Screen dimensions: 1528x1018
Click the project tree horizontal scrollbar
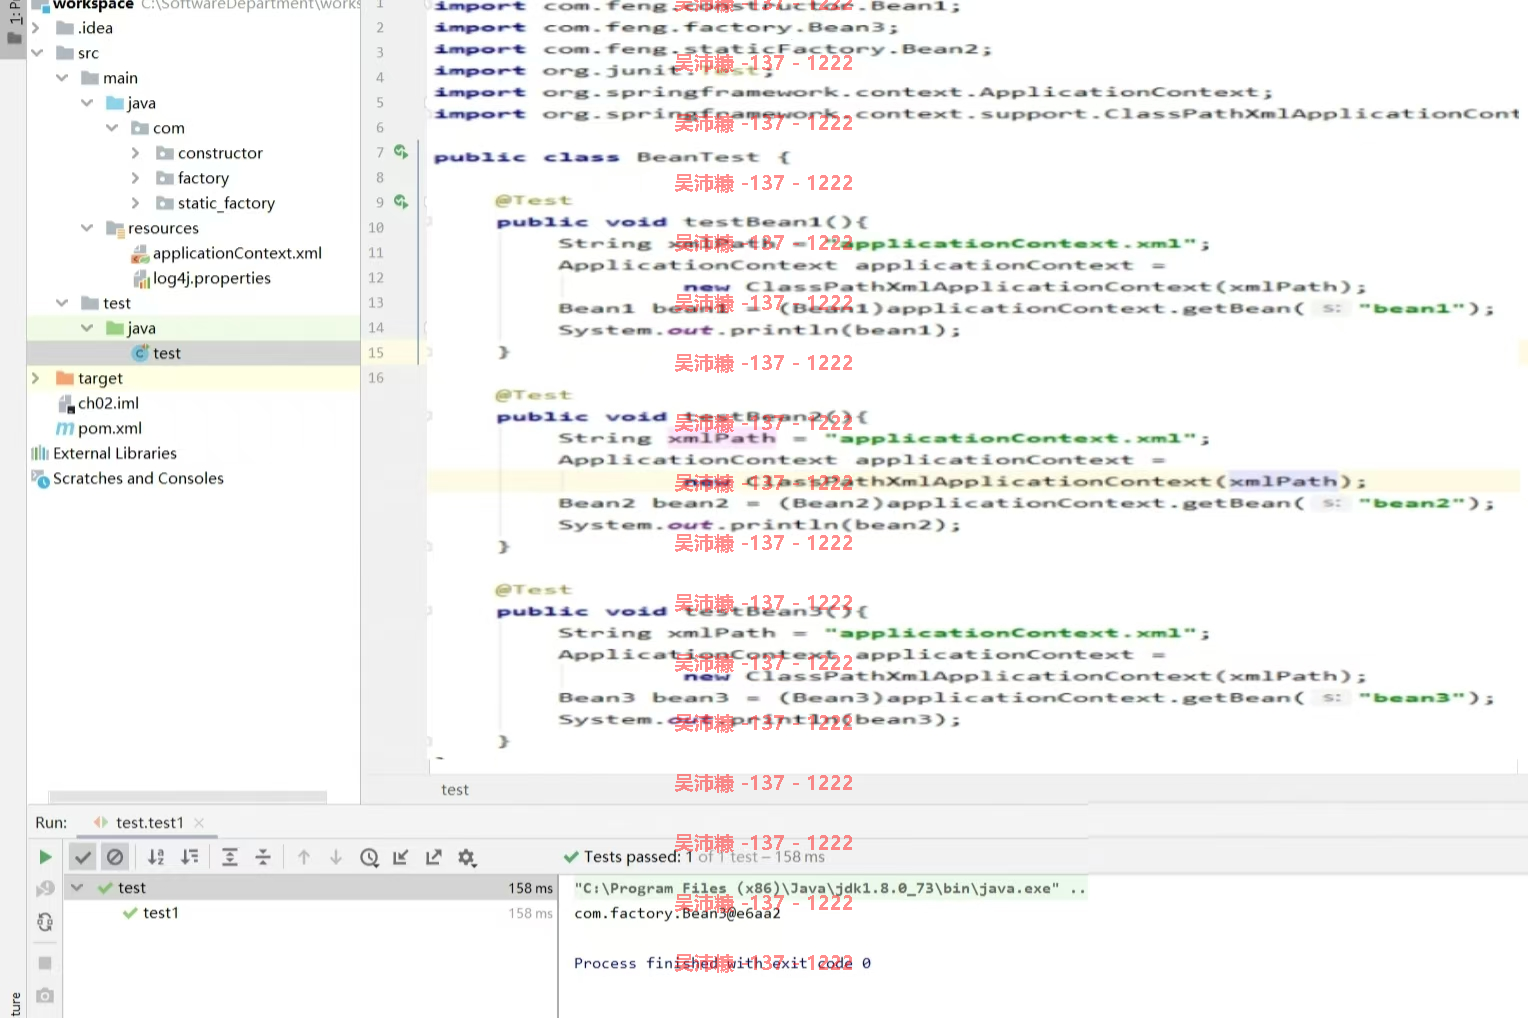pyautogui.click(x=188, y=796)
